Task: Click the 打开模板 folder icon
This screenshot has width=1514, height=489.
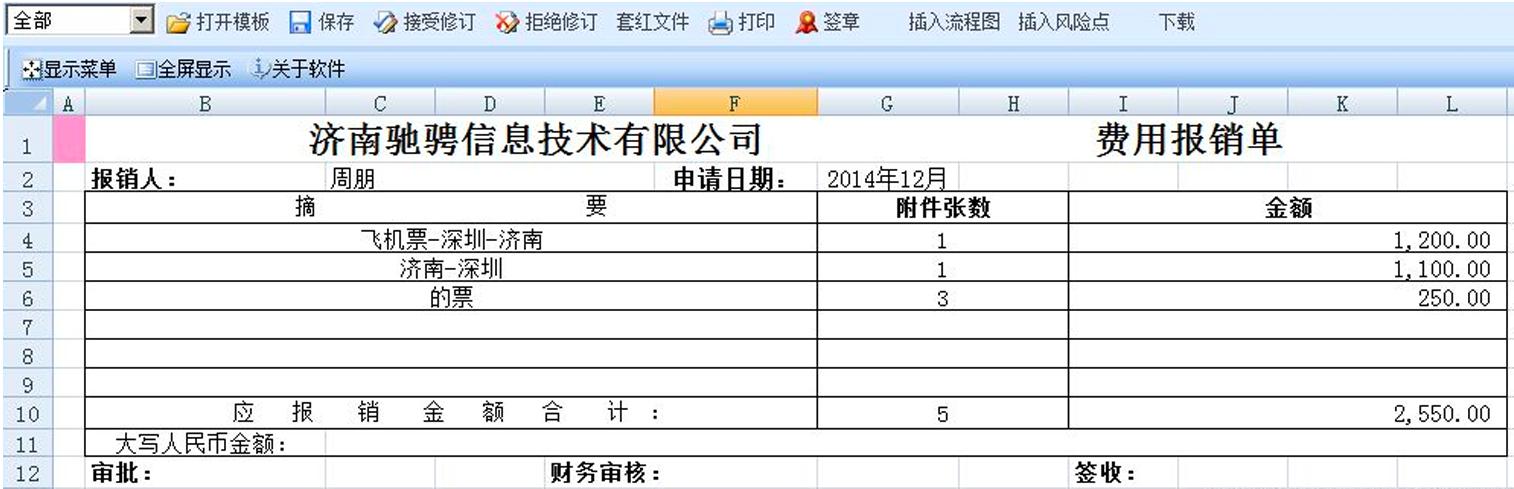Action: point(177,22)
